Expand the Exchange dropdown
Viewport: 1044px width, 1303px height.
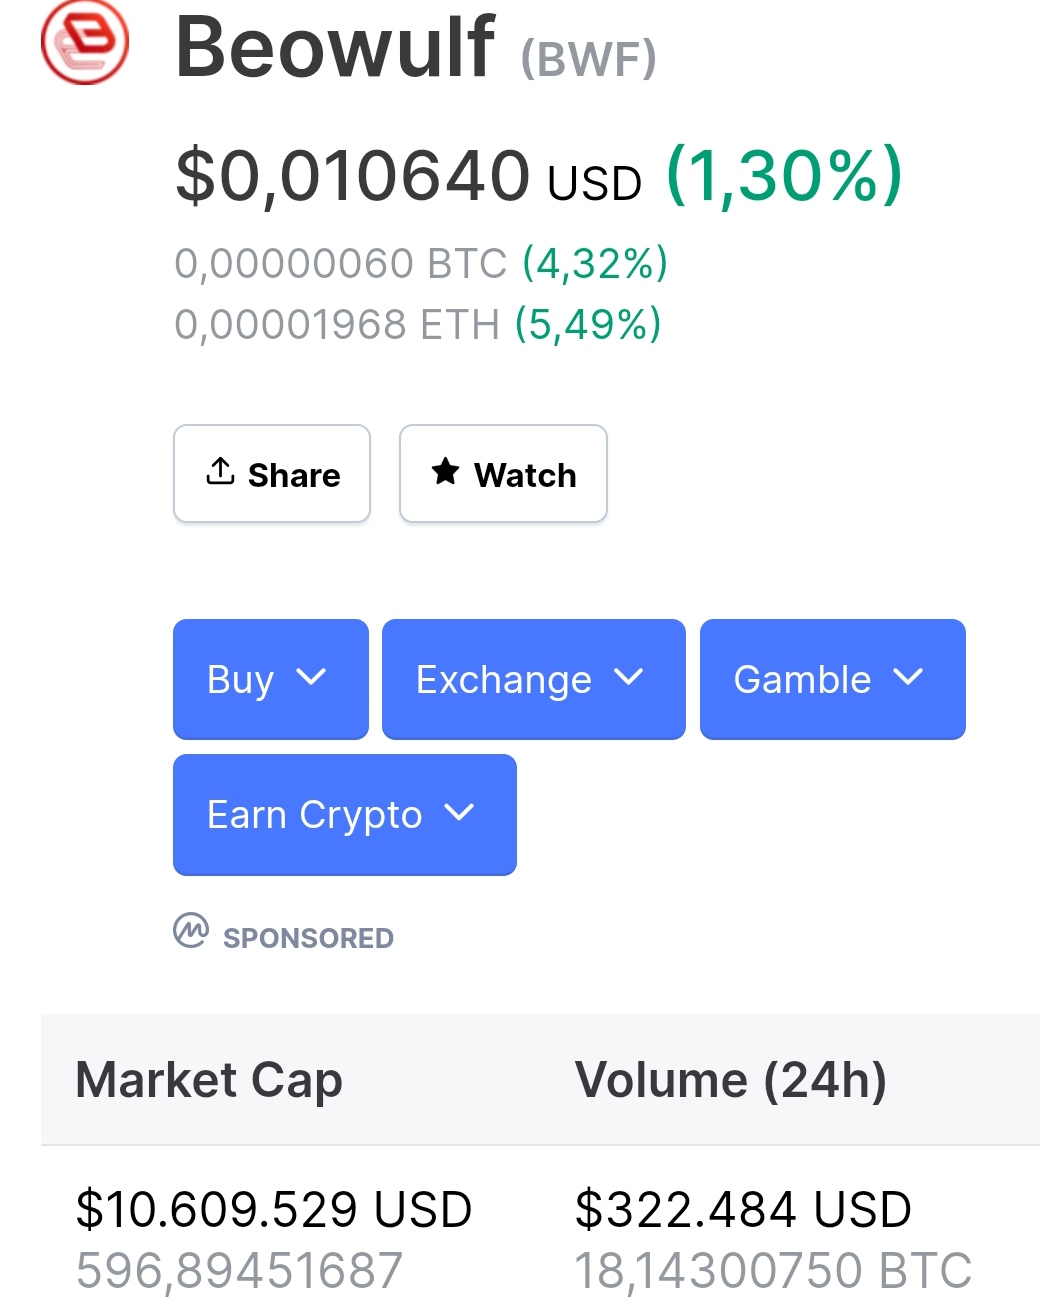pyautogui.click(x=533, y=679)
